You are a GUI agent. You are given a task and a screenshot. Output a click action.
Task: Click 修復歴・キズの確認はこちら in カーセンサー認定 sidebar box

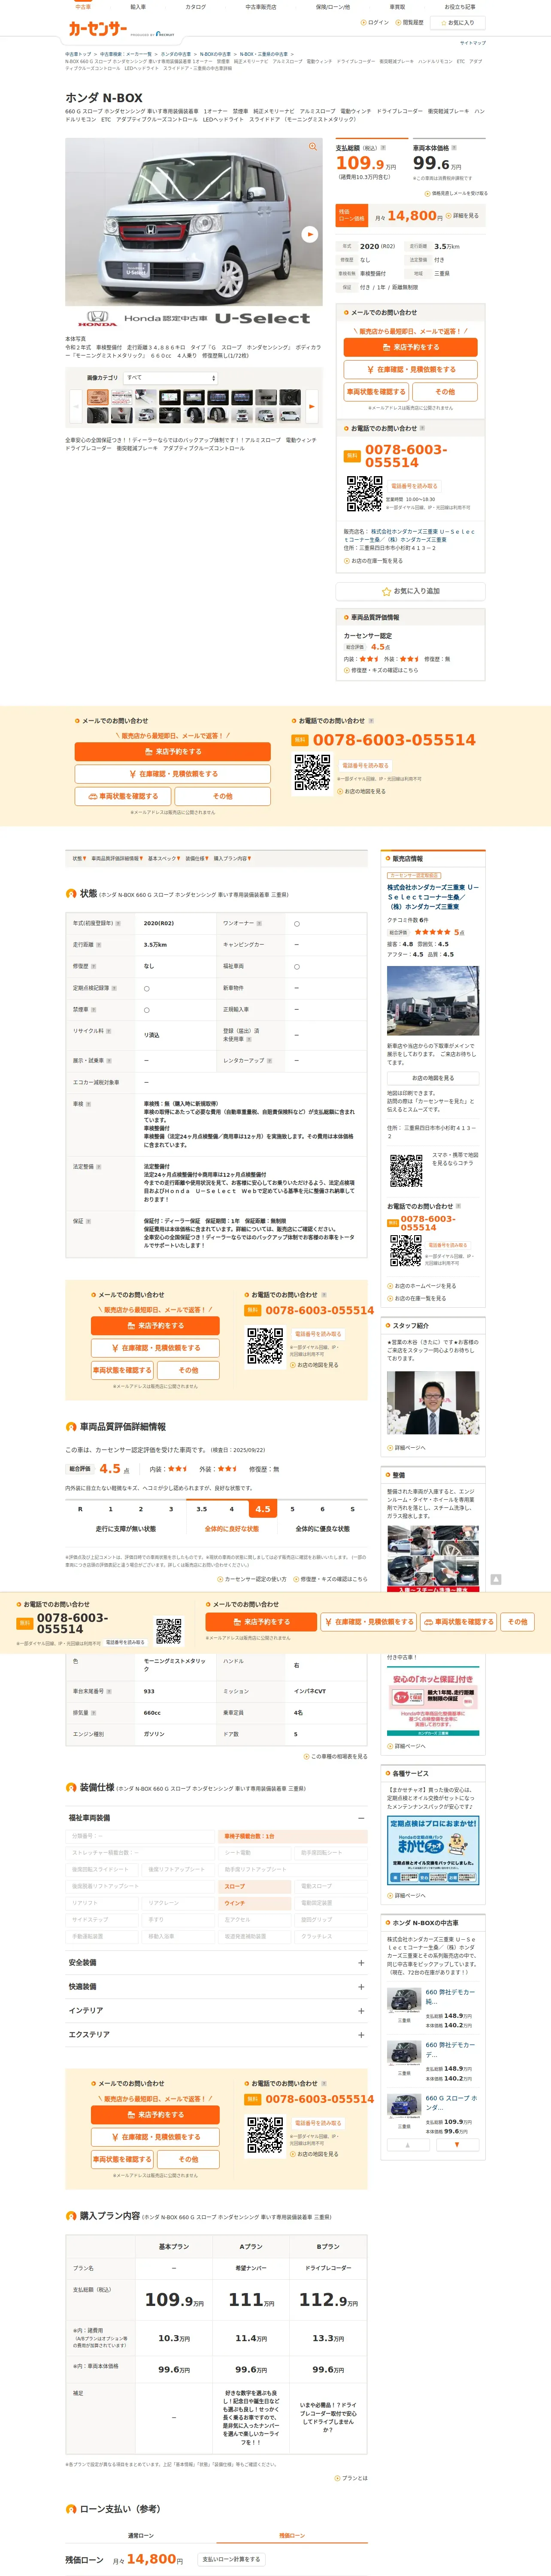pos(382,671)
